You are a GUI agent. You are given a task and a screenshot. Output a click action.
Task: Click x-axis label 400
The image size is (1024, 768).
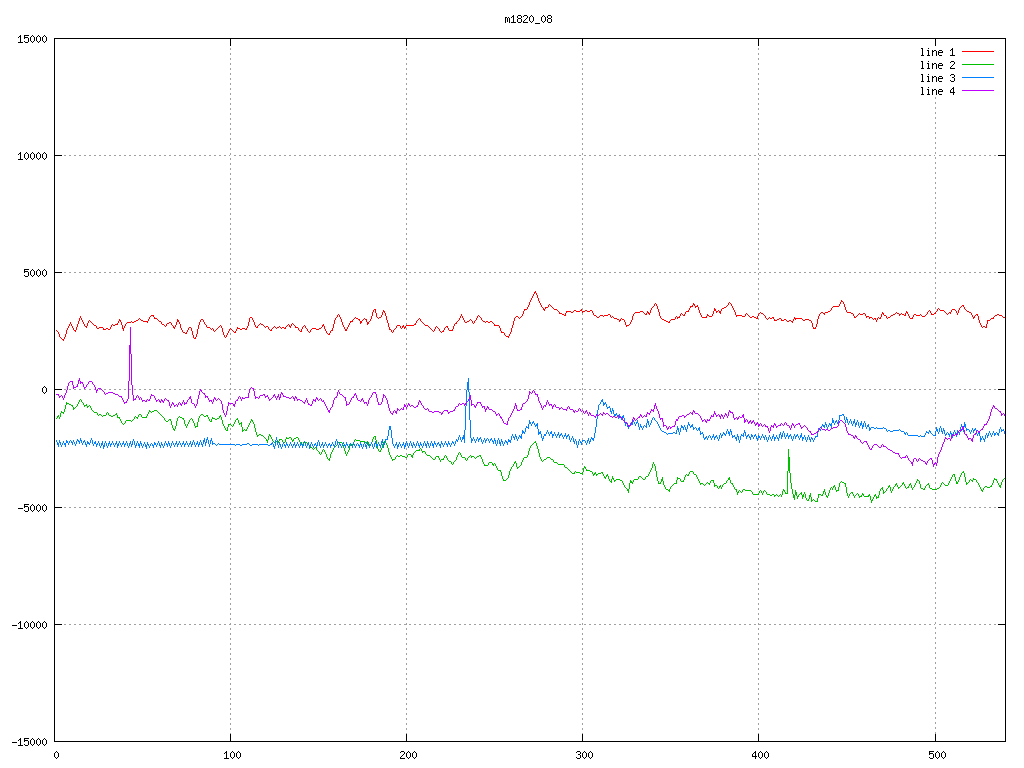pyautogui.click(x=761, y=756)
